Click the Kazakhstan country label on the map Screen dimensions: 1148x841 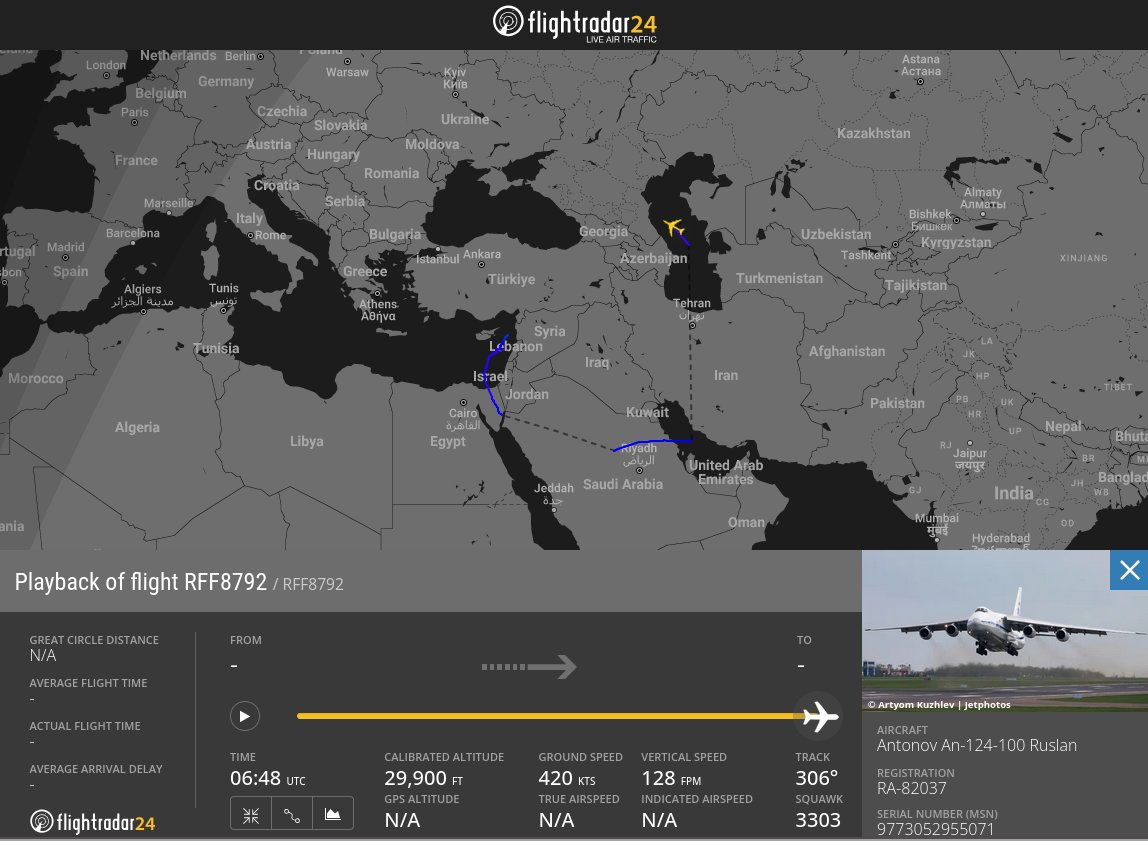coord(873,133)
